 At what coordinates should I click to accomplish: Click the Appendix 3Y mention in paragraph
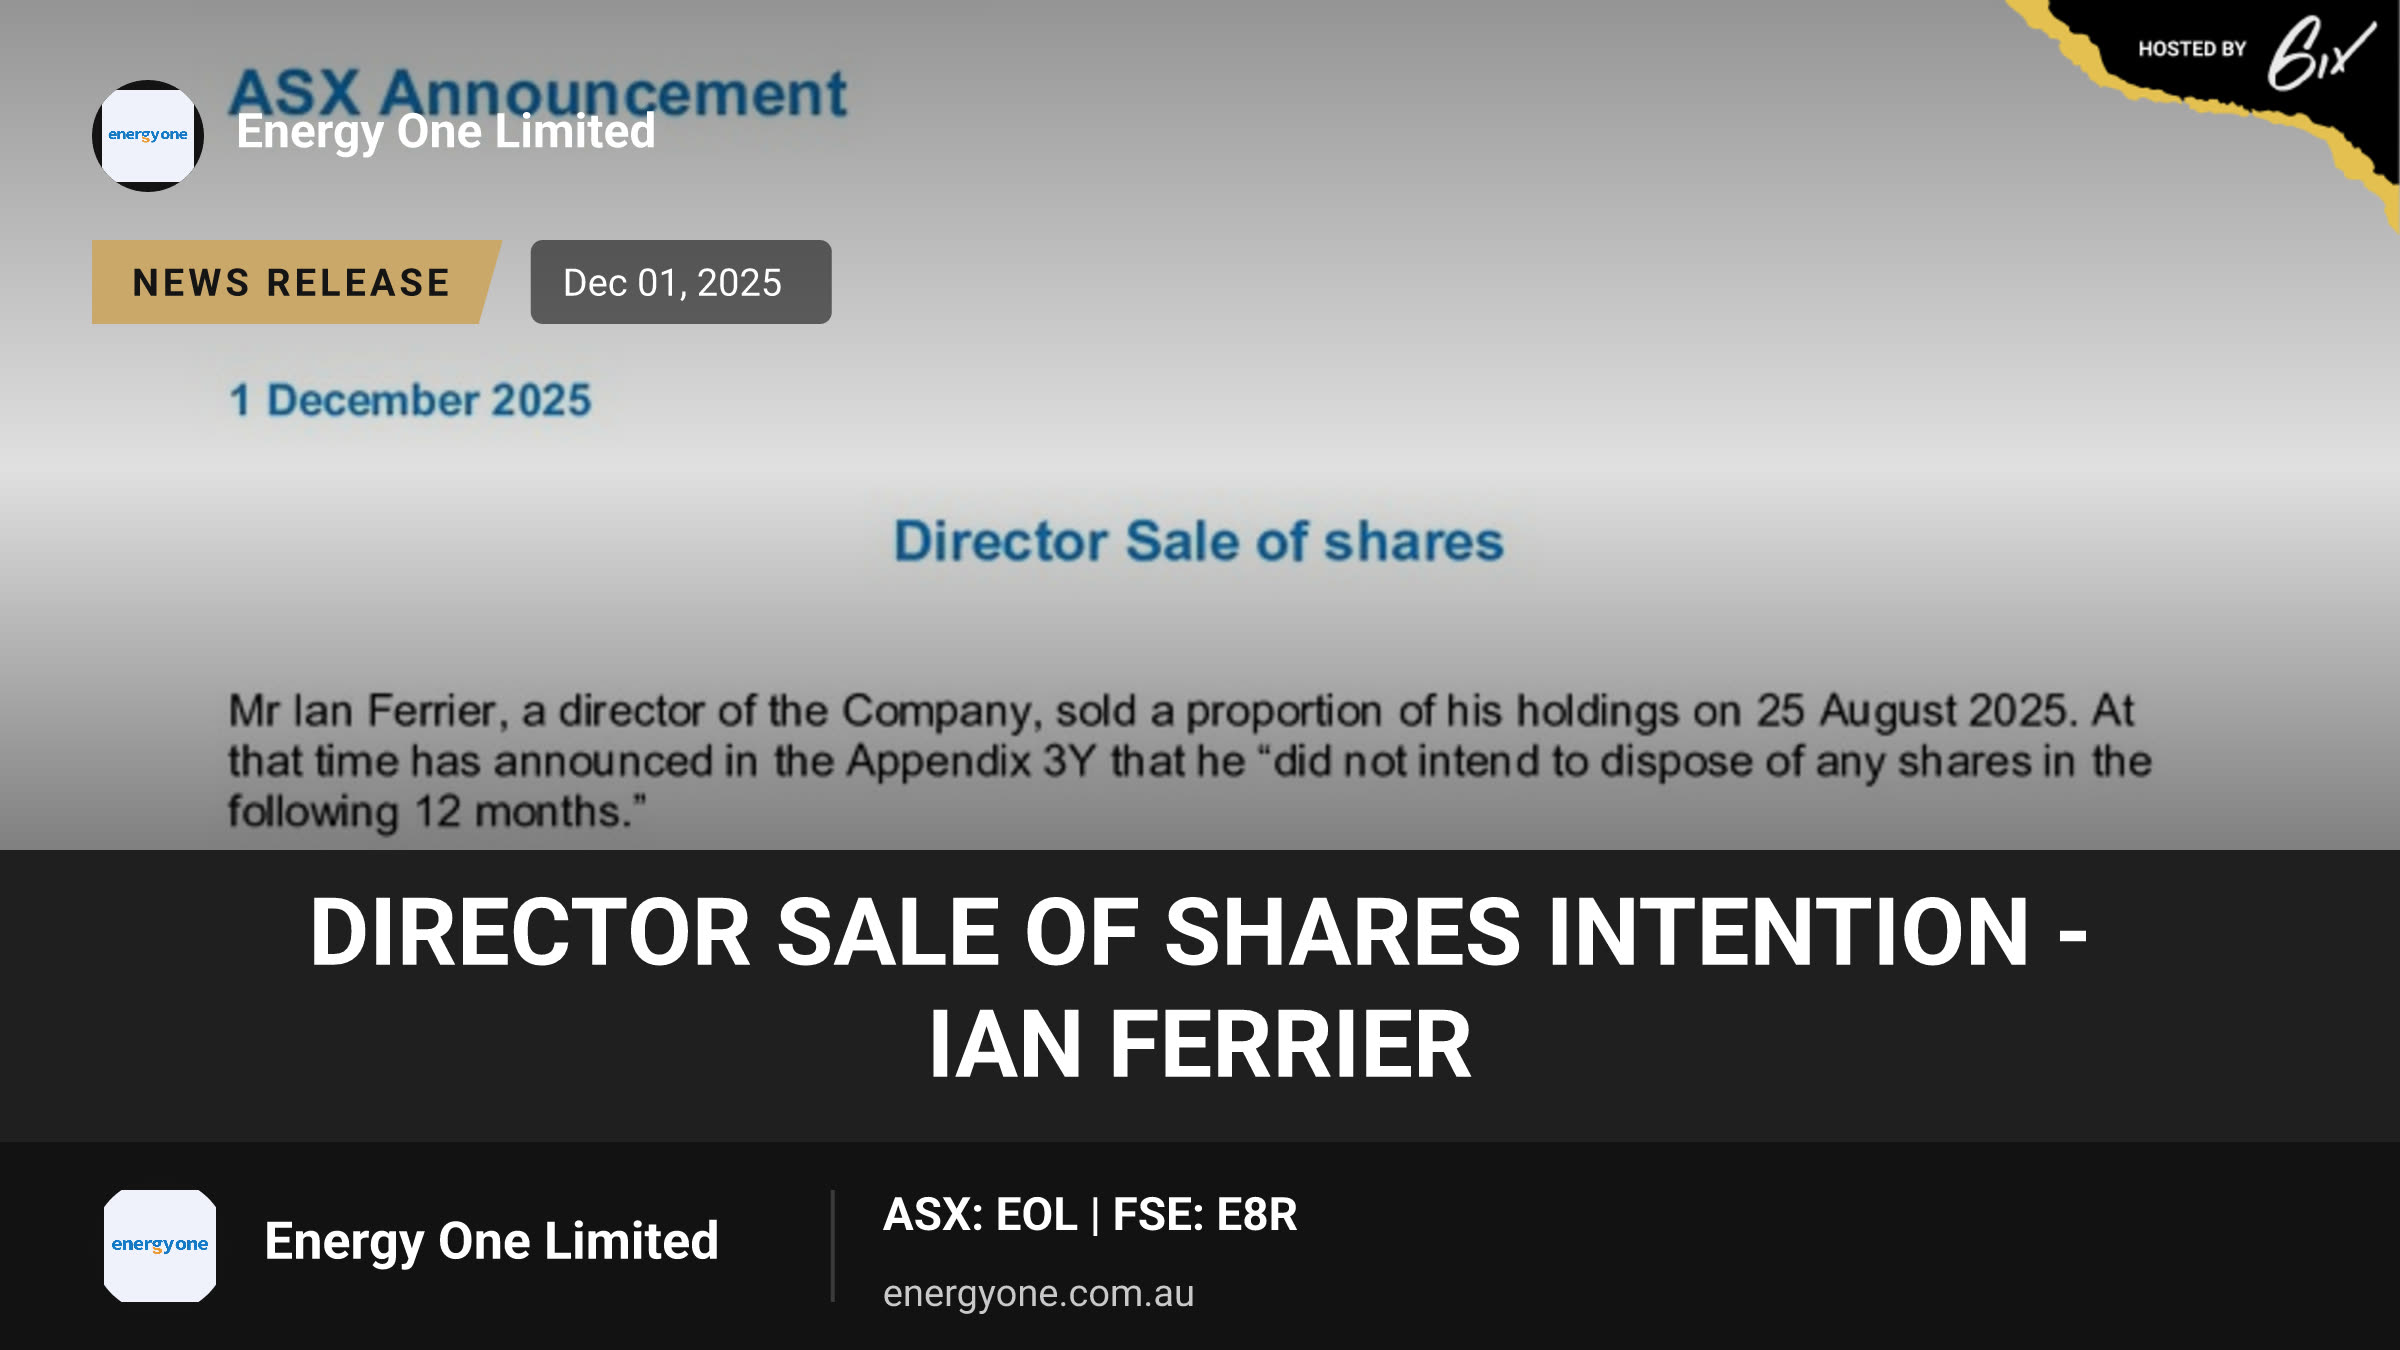pos(971,761)
